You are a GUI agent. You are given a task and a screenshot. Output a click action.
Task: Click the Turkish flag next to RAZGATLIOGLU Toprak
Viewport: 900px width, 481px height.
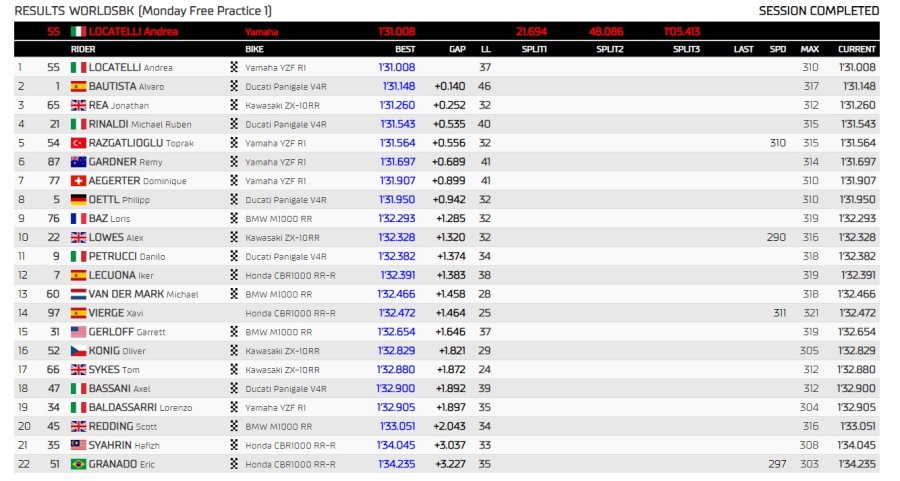coord(78,143)
